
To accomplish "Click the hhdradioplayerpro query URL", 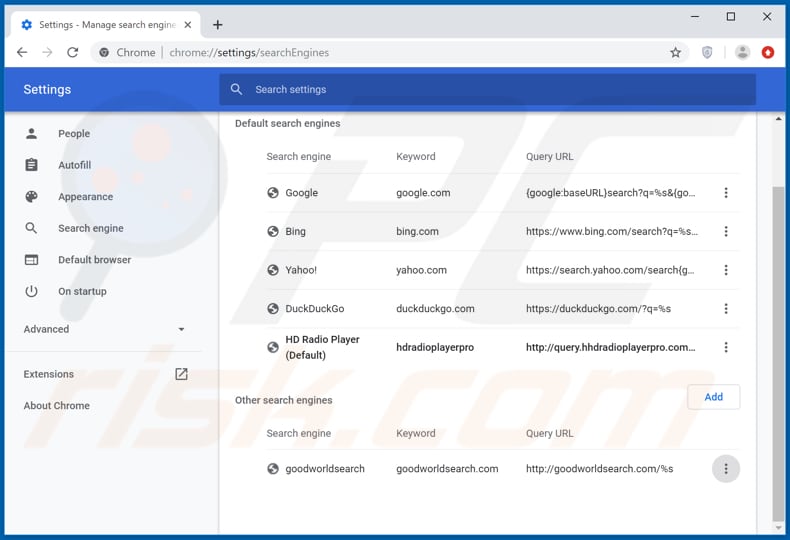I will tap(611, 347).
